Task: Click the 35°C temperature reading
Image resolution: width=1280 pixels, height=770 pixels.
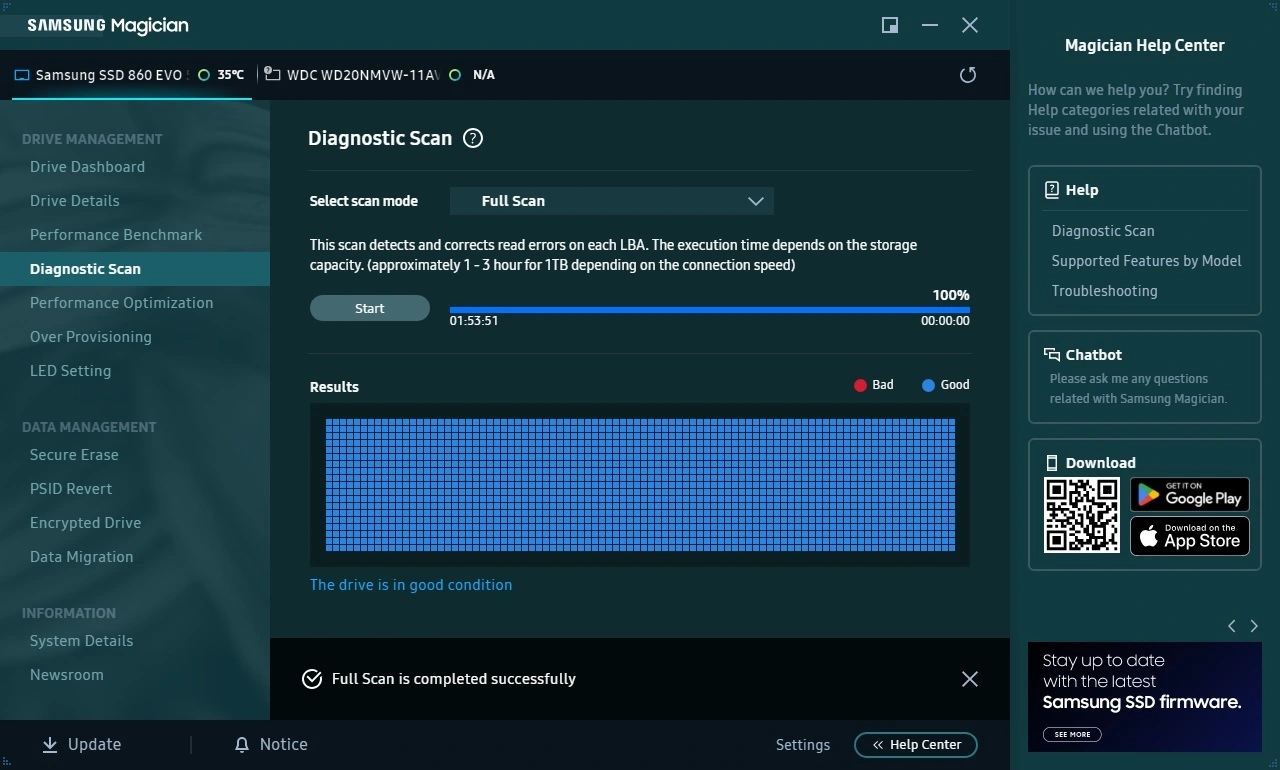Action: click(231, 75)
